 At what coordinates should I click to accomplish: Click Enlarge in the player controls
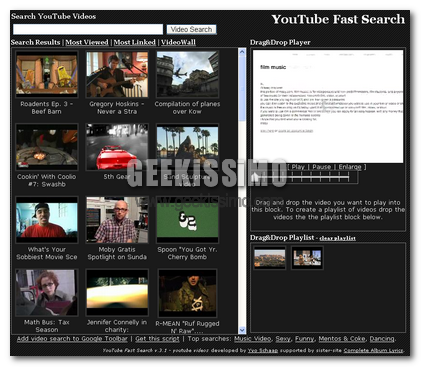pyautogui.click(x=350, y=167)
